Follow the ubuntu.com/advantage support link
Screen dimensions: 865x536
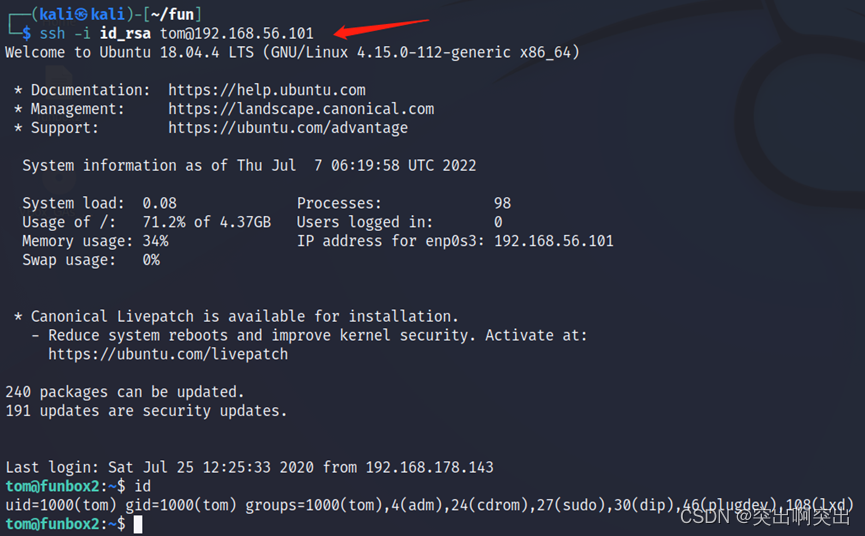point(288,128)
